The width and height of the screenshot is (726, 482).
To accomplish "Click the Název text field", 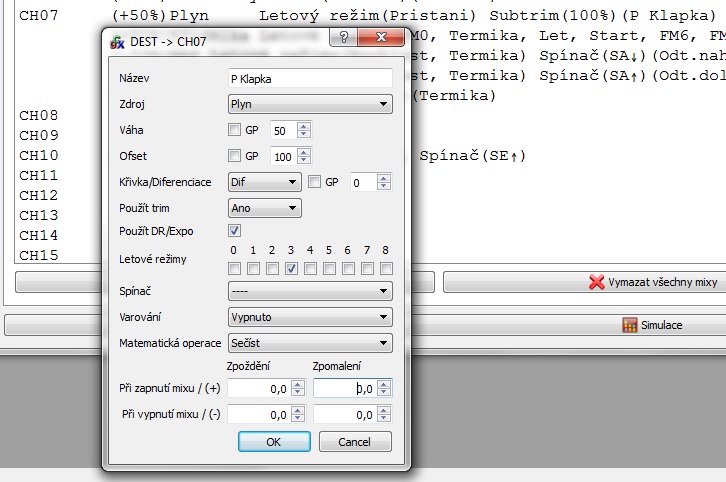I will pos(309,78).
